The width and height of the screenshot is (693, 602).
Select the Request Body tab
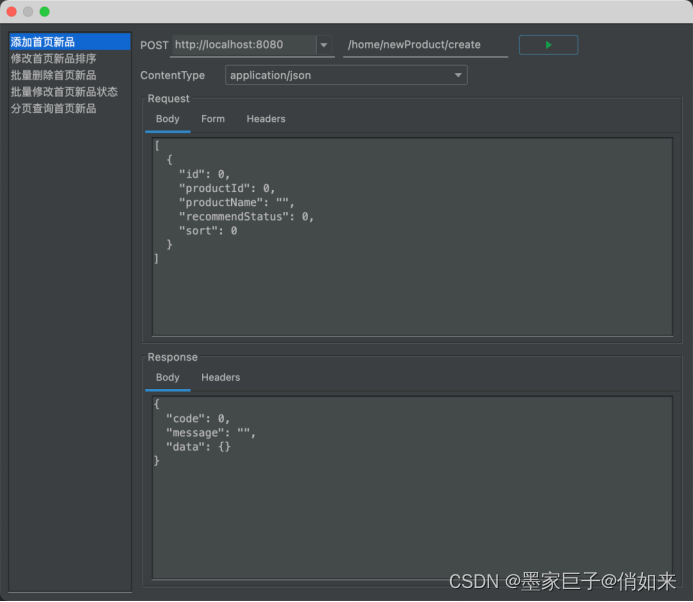coord(167,119)
